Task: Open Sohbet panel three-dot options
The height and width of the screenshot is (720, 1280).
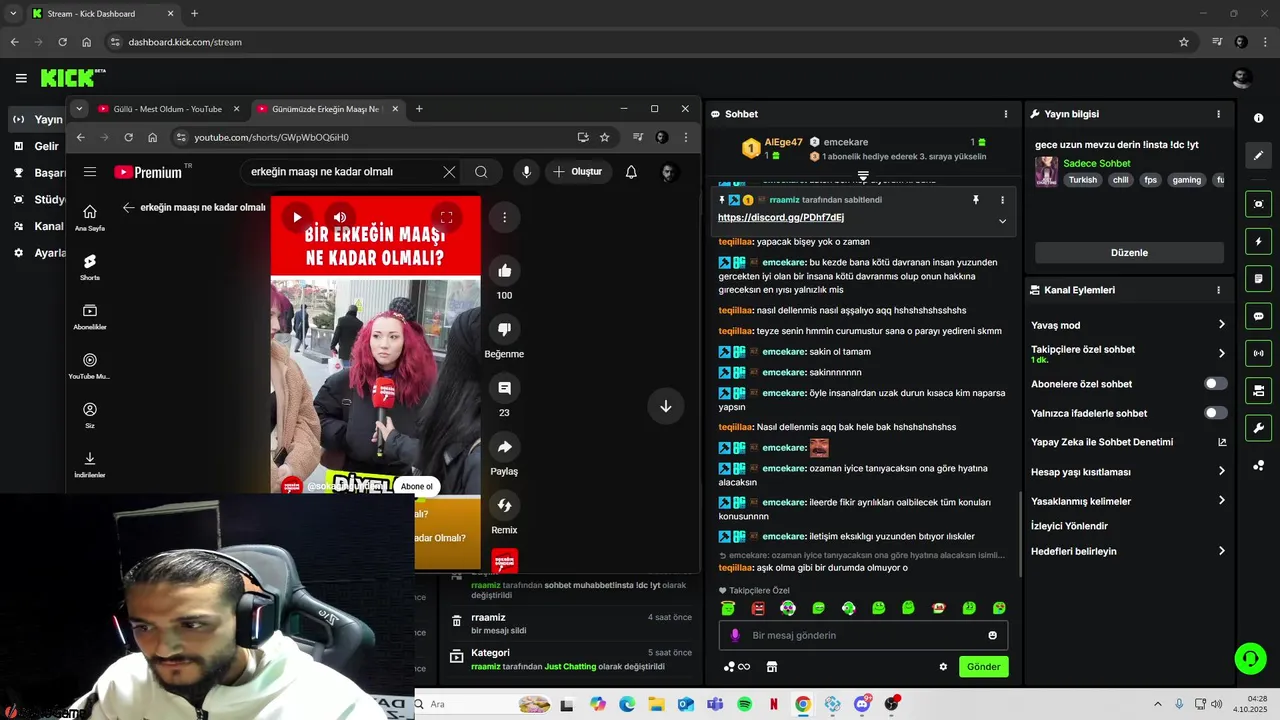Action: tap(1006, 114)
